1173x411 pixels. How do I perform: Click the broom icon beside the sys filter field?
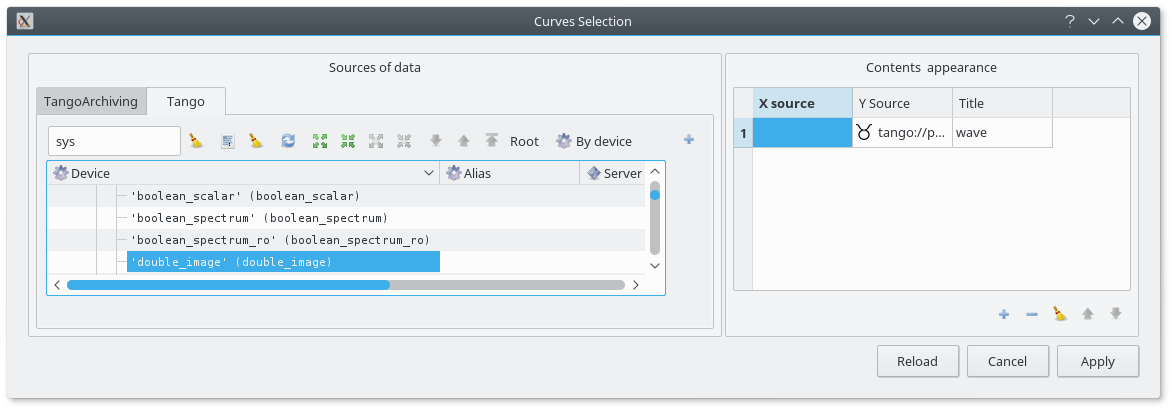pos(197,141)
